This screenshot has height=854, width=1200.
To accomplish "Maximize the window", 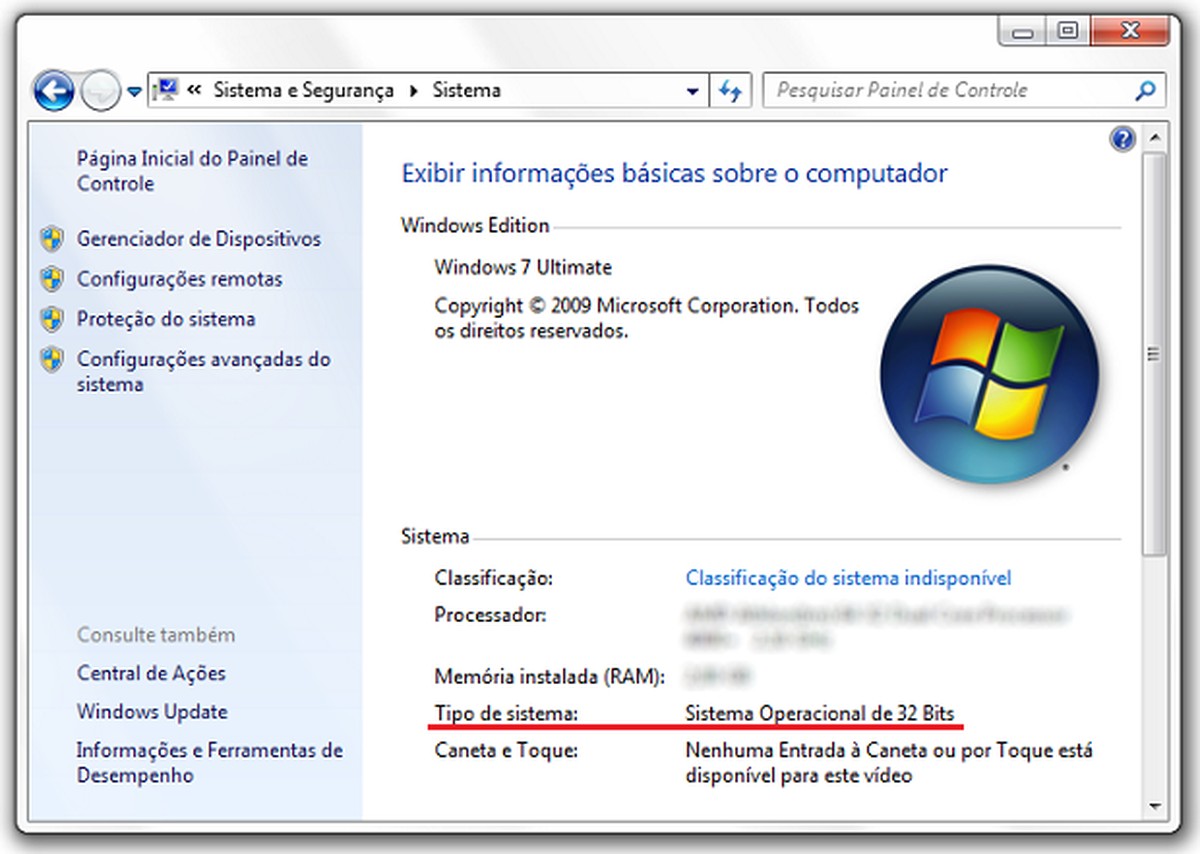I will click(1066, 32).
